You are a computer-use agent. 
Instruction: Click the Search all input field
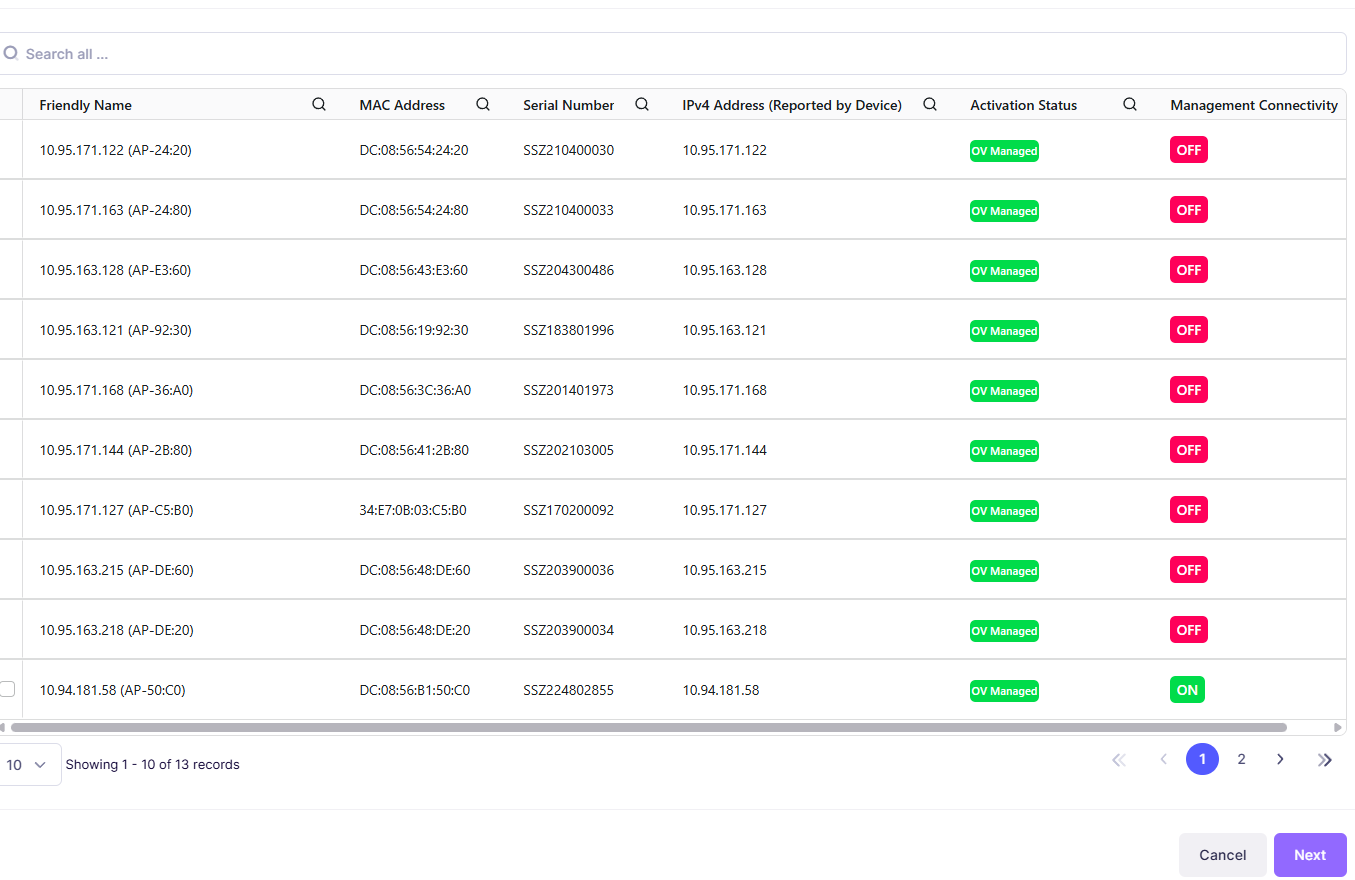[x=673, y=54]
